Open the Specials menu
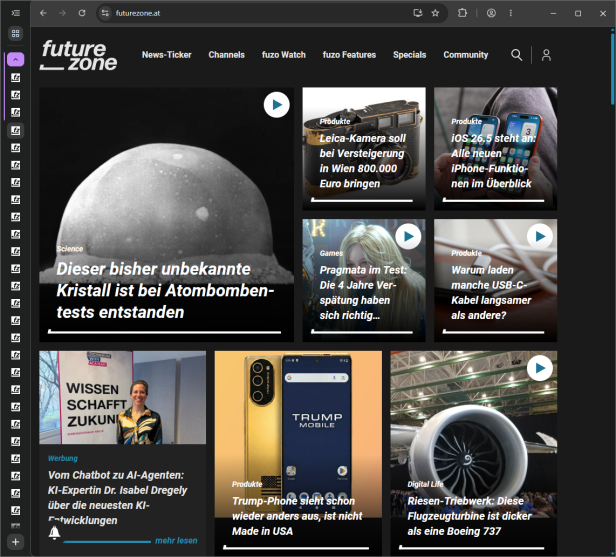Screen dimensions: 616x557 click(410, 55)
